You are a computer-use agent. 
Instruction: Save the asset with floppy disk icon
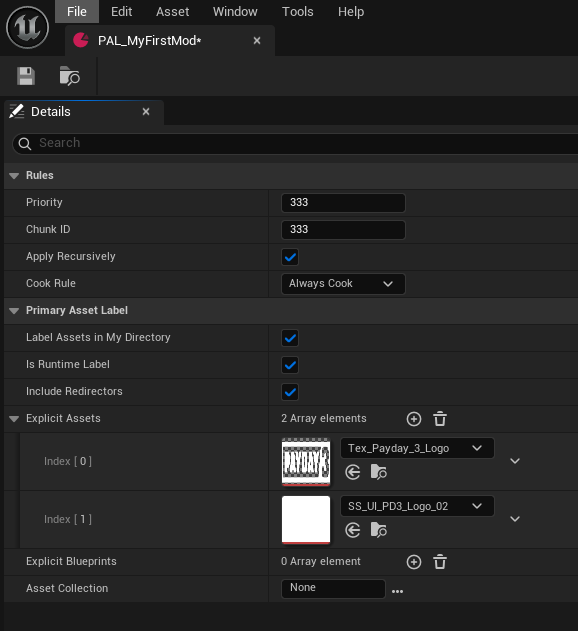pos(26,76)
